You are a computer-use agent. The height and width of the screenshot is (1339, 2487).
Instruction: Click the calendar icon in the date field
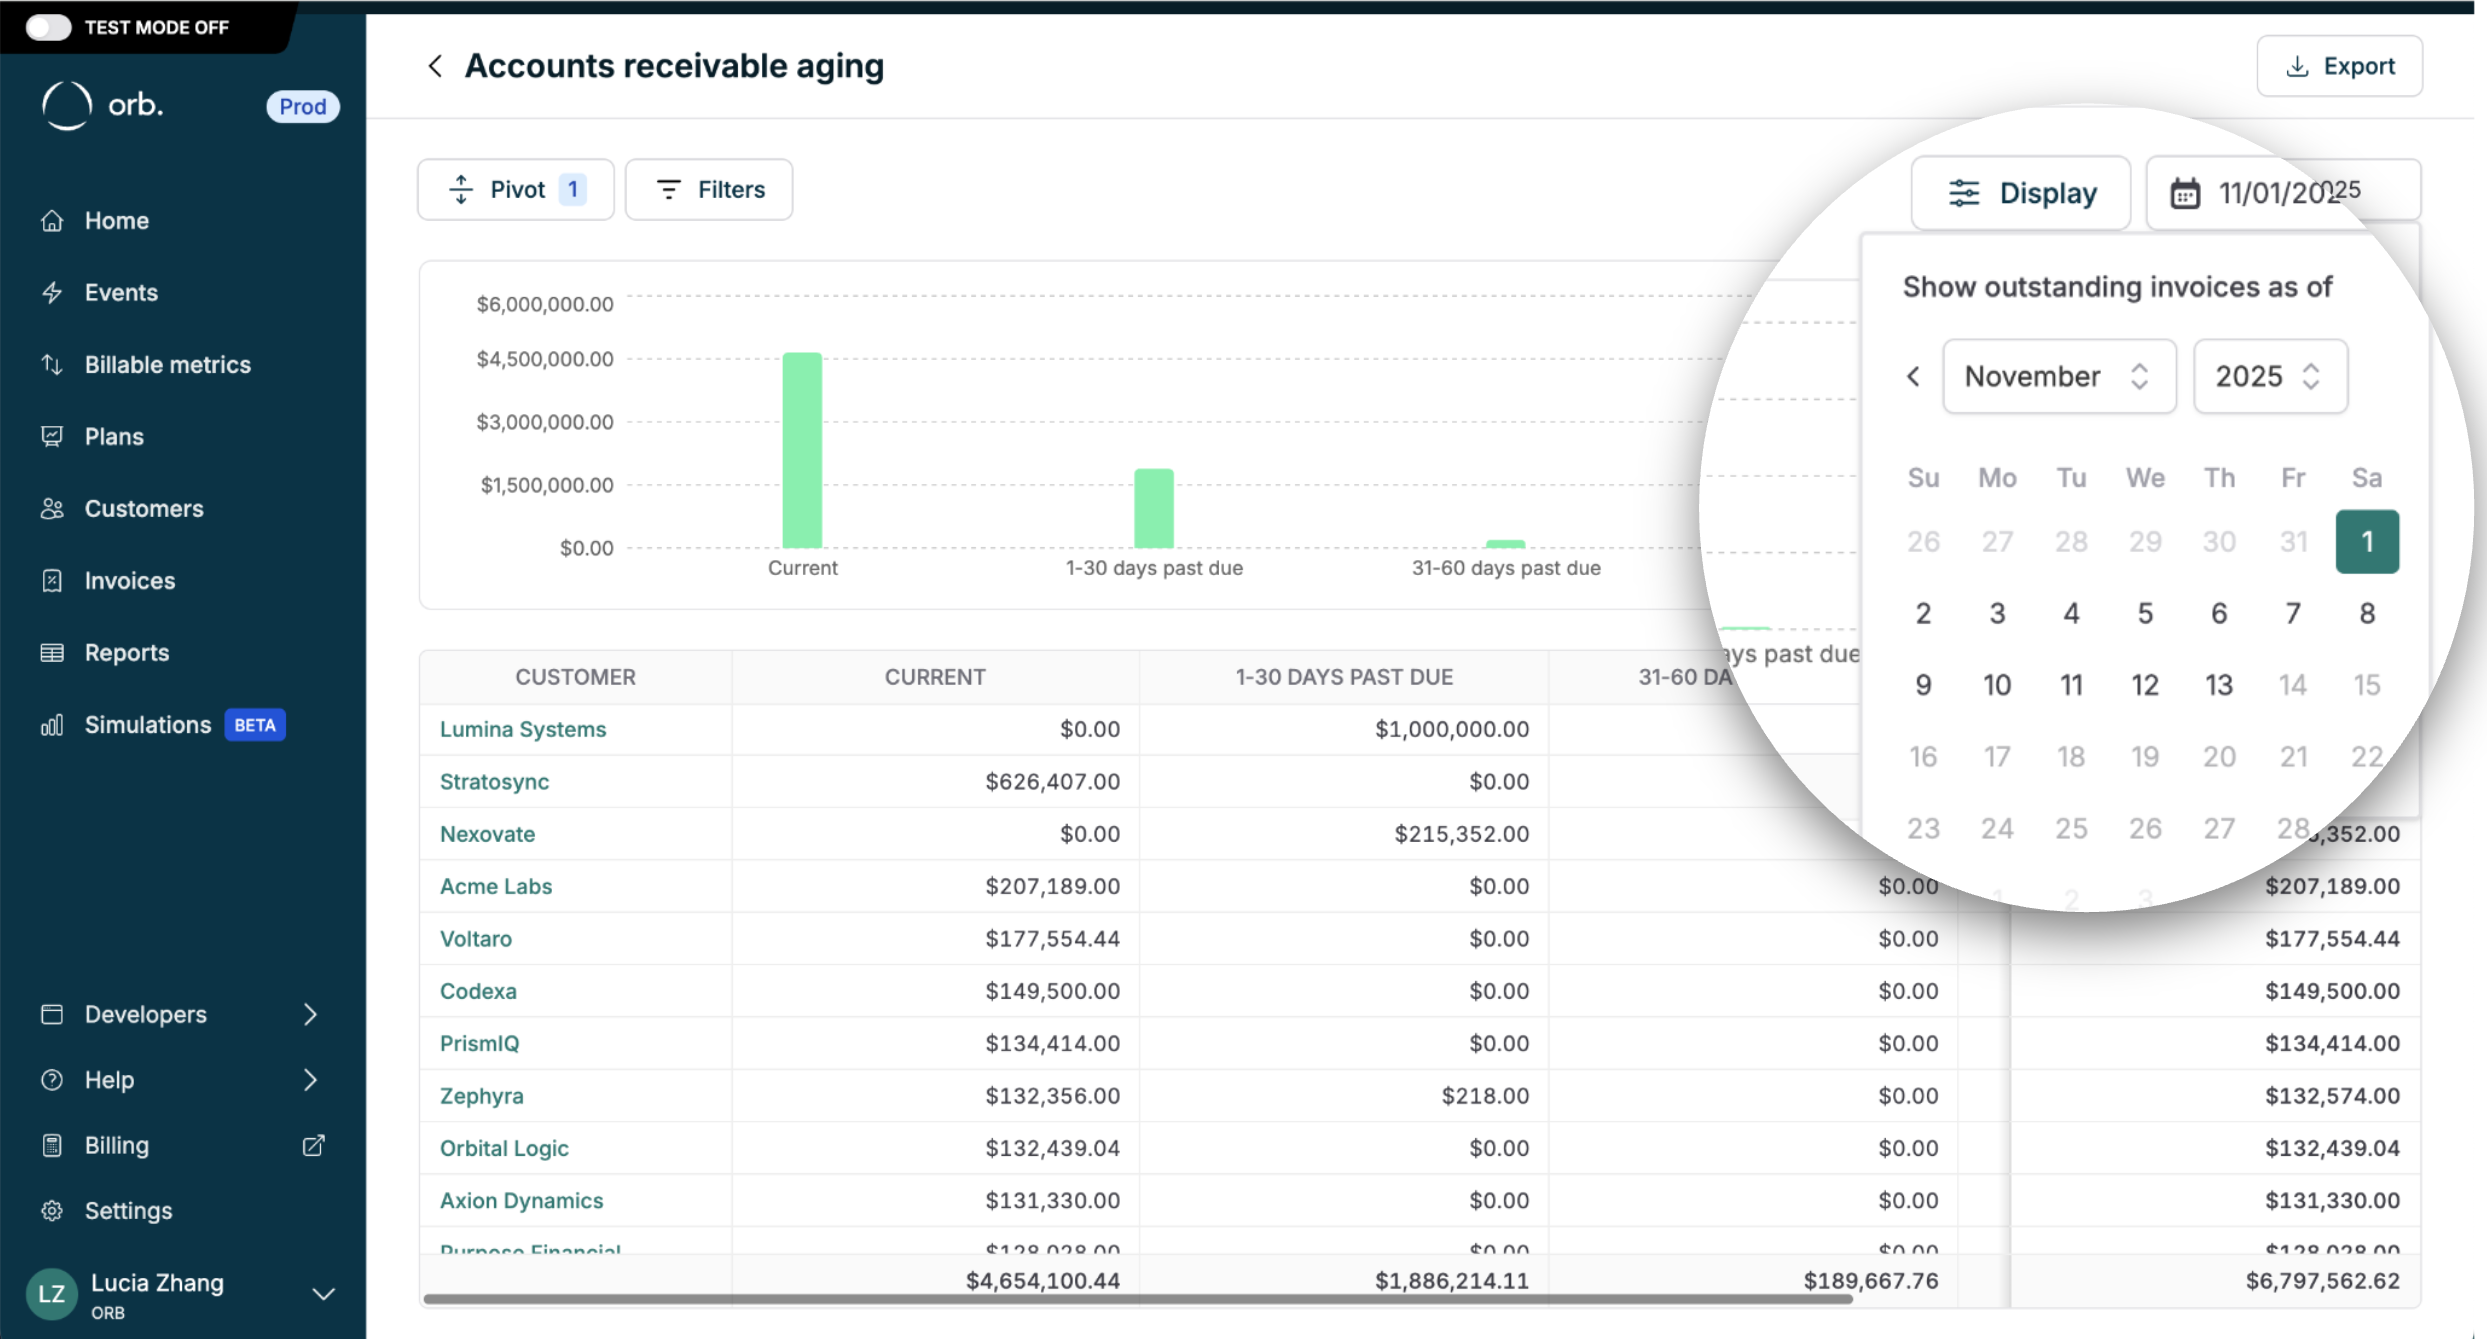(2185, 193)
